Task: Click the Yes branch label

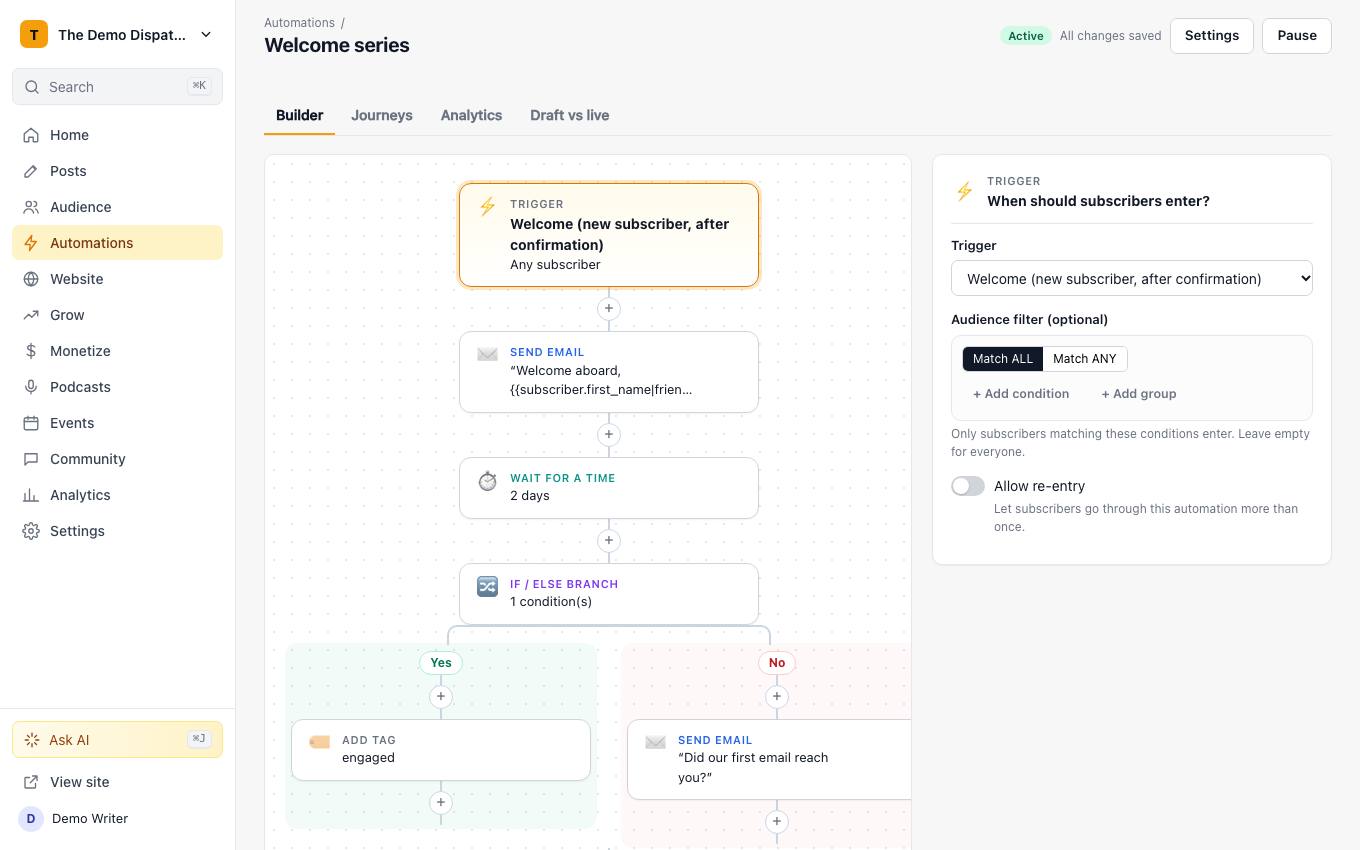Action: click(441, 663)
